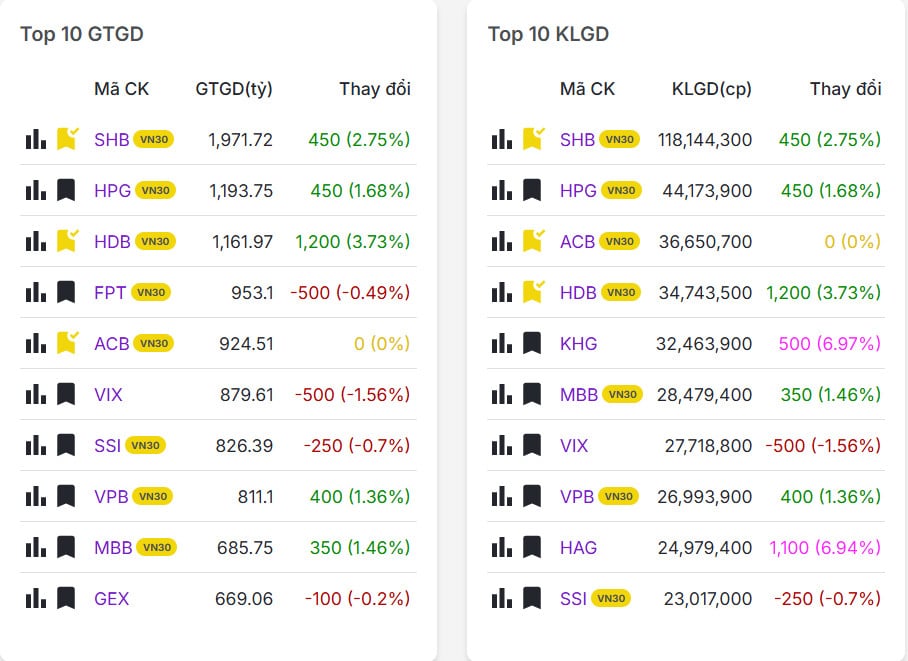Open chart icon for SSI in GTGD table
The height and width of the screenshot is (661, 908).
point(36,445)
